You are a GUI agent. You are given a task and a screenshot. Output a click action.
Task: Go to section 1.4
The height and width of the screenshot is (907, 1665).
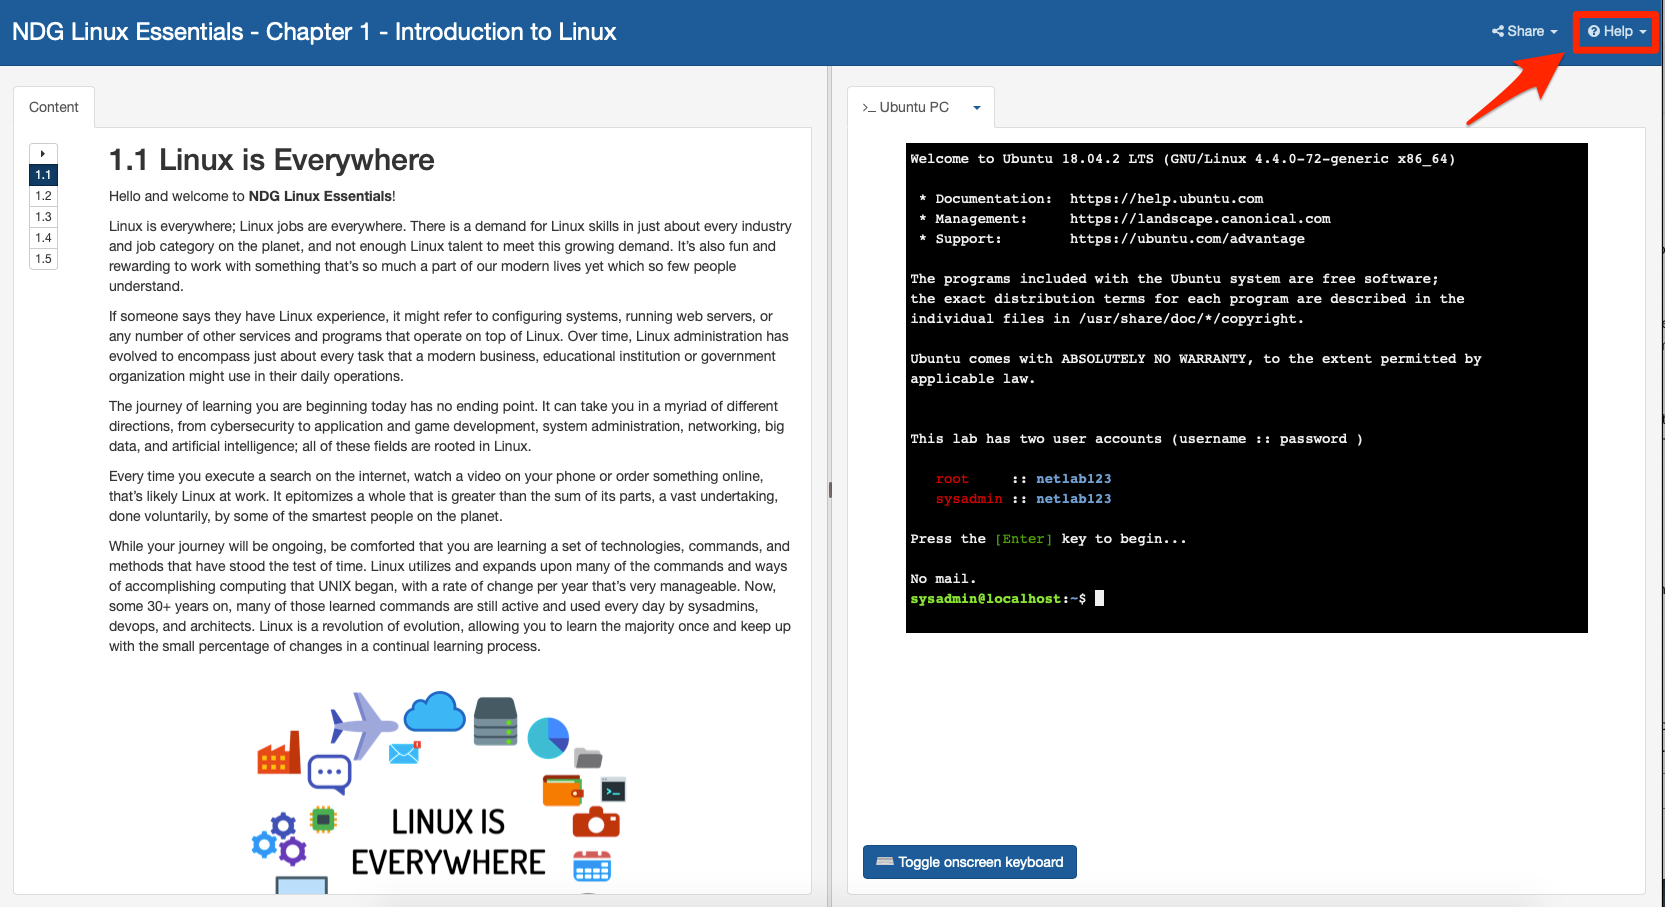click(x=43, y=238)
